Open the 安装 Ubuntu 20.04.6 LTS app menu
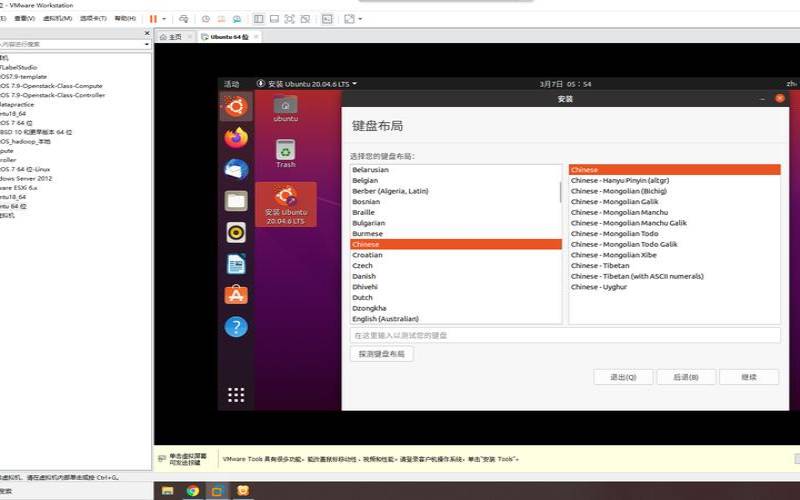Viewport: 800px width, 500px height. pos(307,84)
